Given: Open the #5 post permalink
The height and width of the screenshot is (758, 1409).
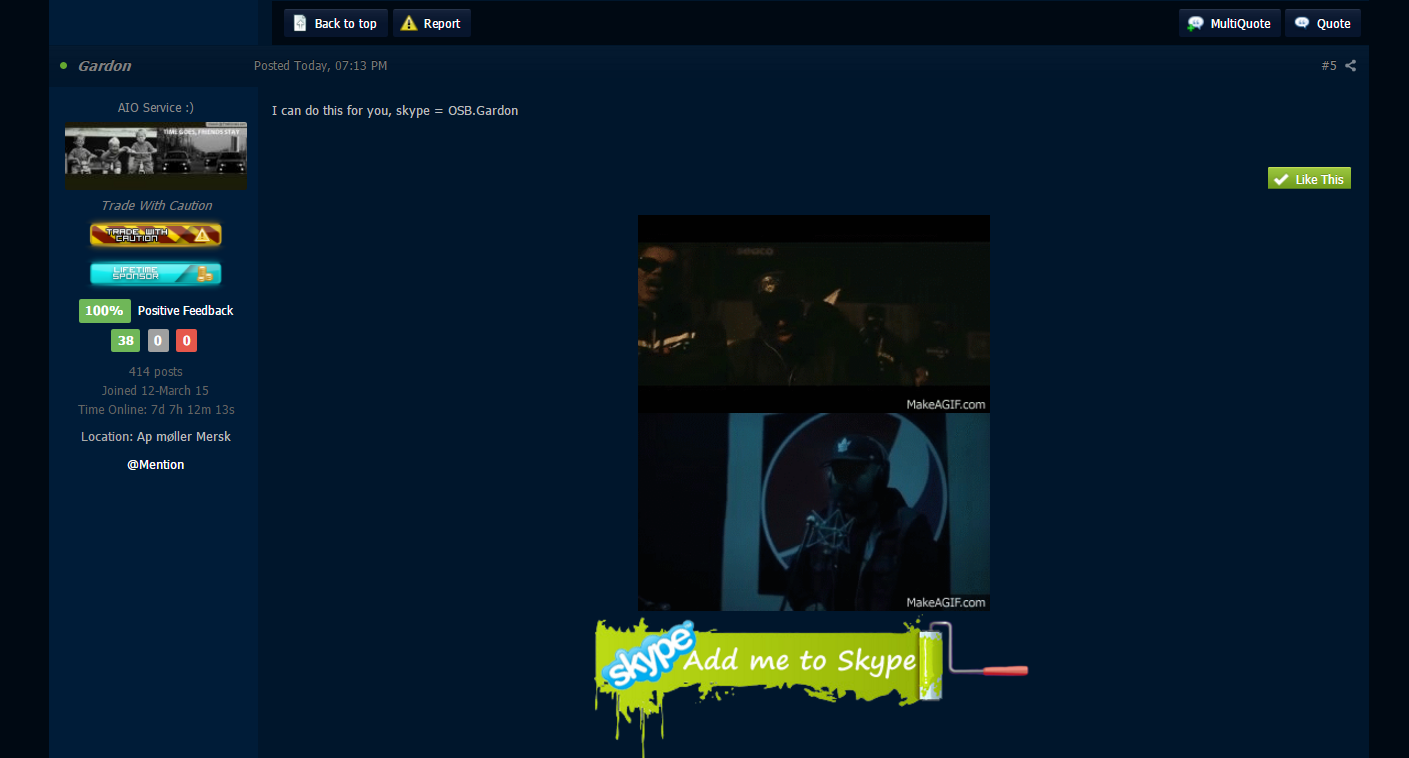Looking at the screenshot, I should click(x=1328, y=66).
